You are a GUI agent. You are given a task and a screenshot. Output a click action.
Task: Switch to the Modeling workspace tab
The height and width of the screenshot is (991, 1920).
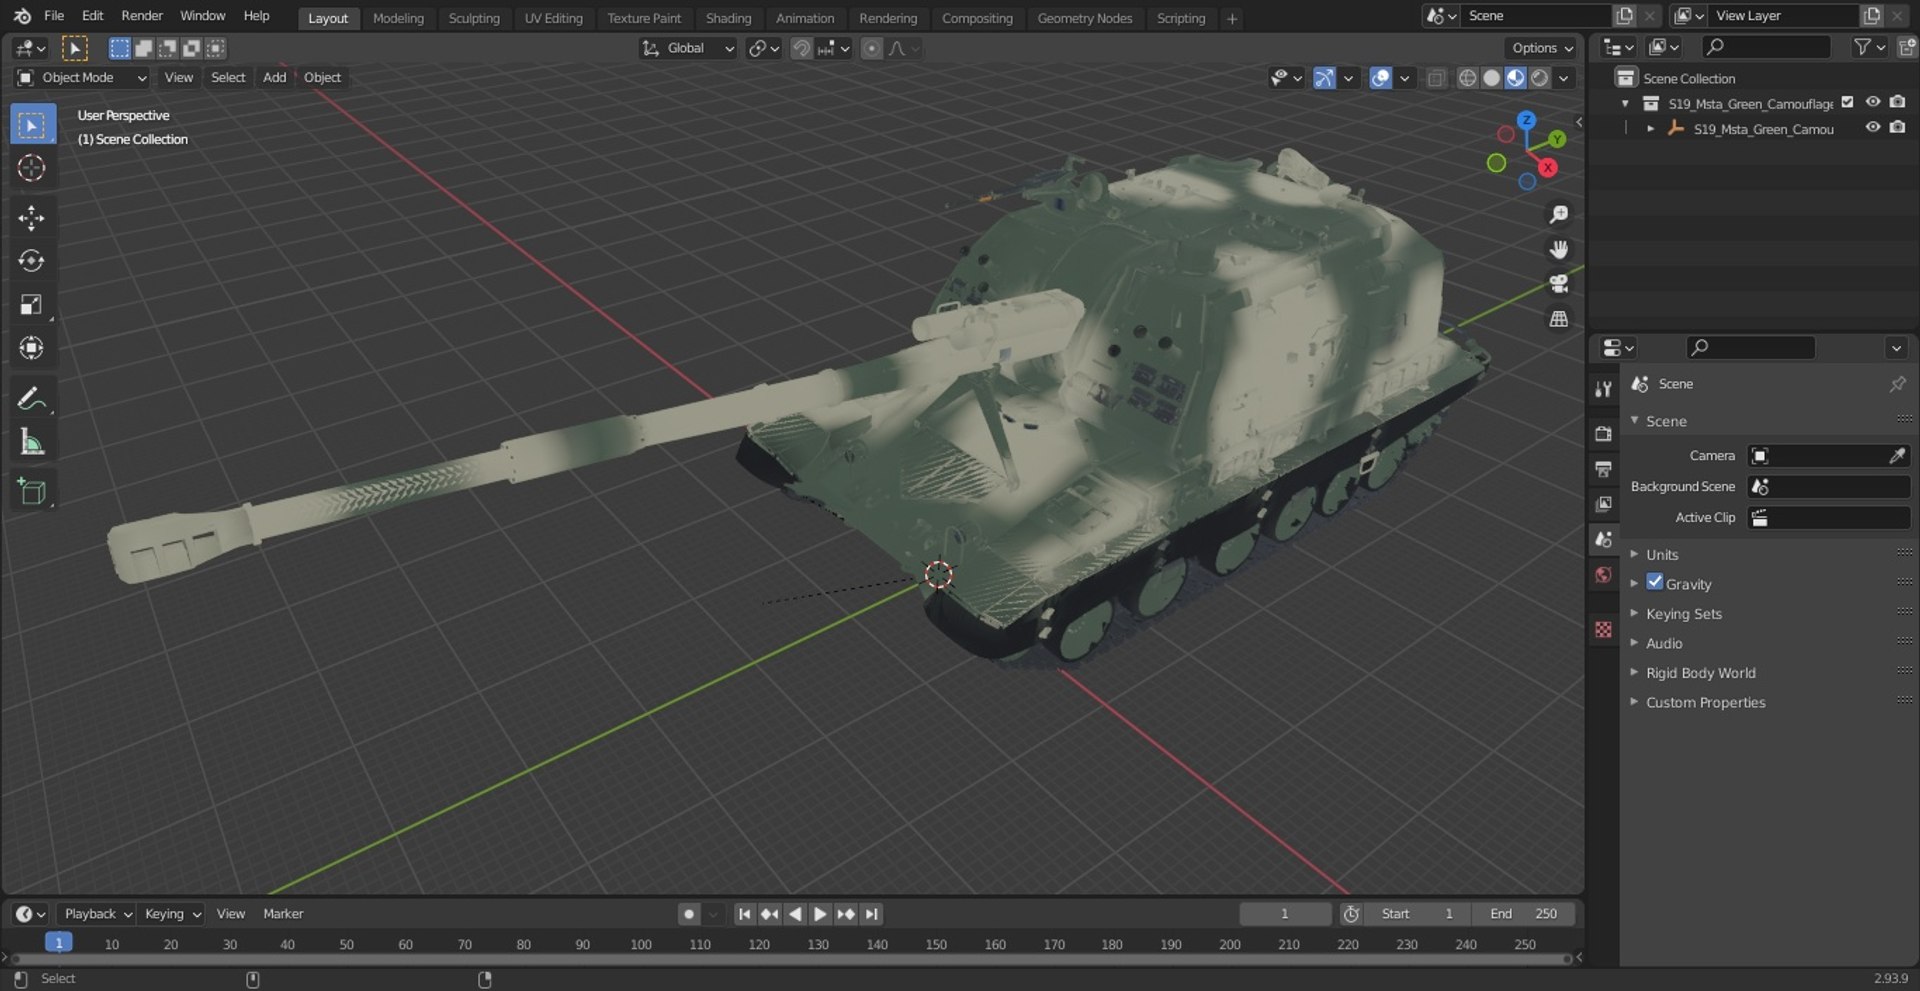398,18
